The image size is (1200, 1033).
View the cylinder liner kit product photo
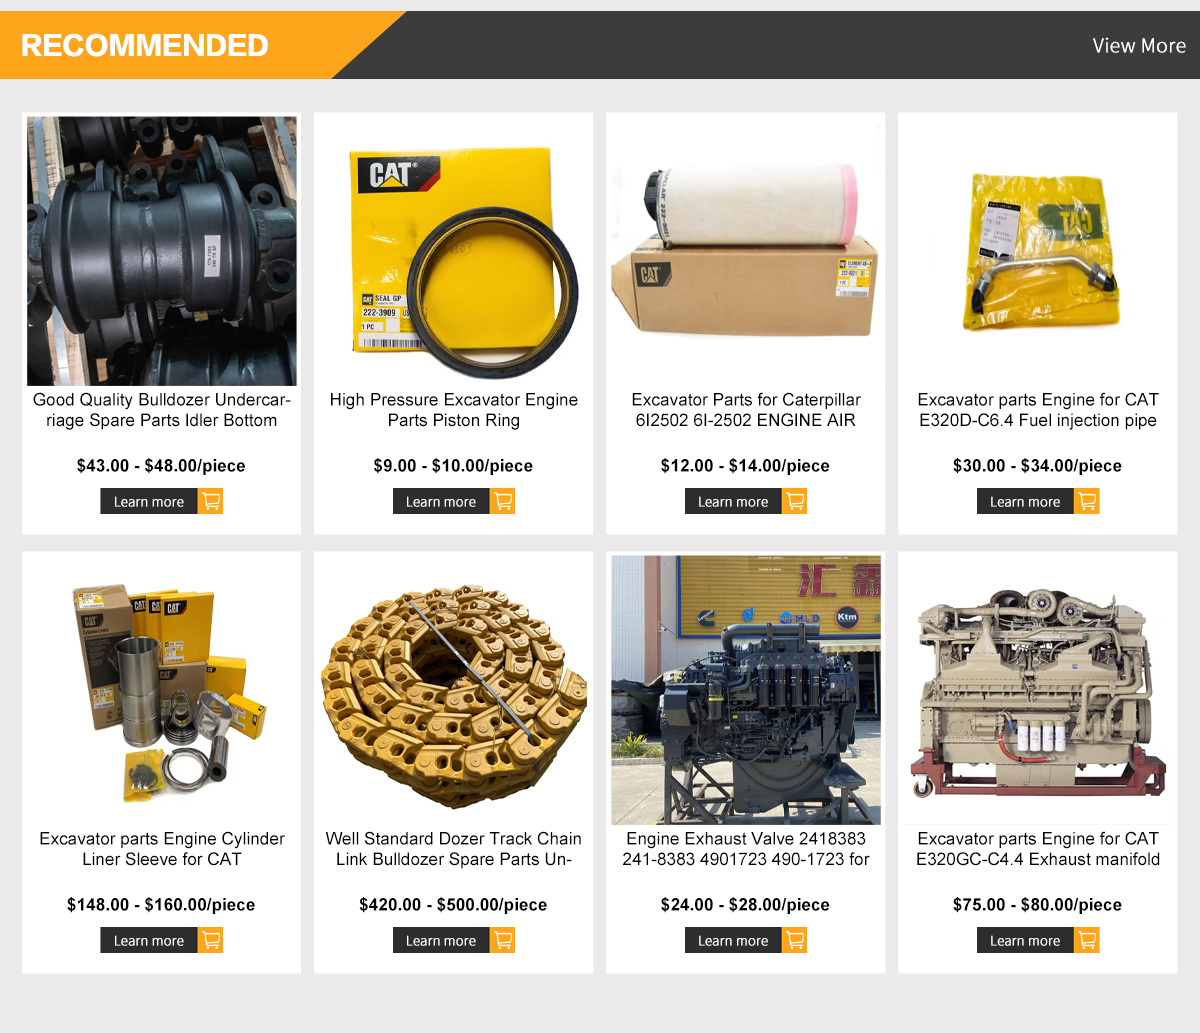coord(162,690)
